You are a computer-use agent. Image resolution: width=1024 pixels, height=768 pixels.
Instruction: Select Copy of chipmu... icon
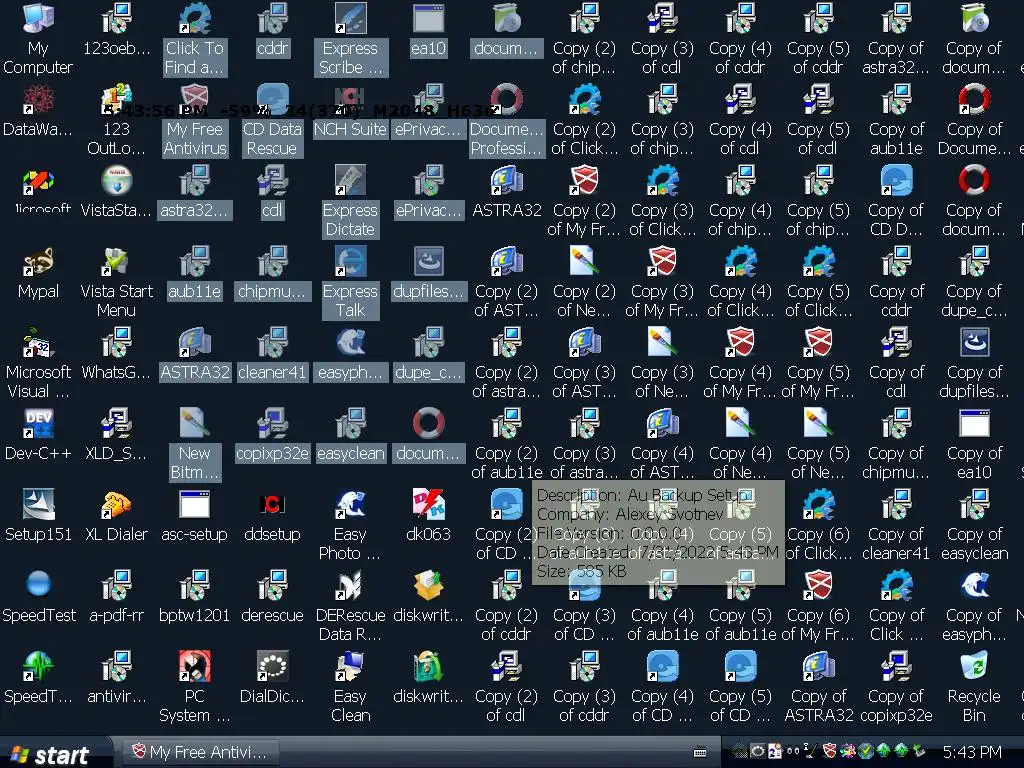click(896, 424)
